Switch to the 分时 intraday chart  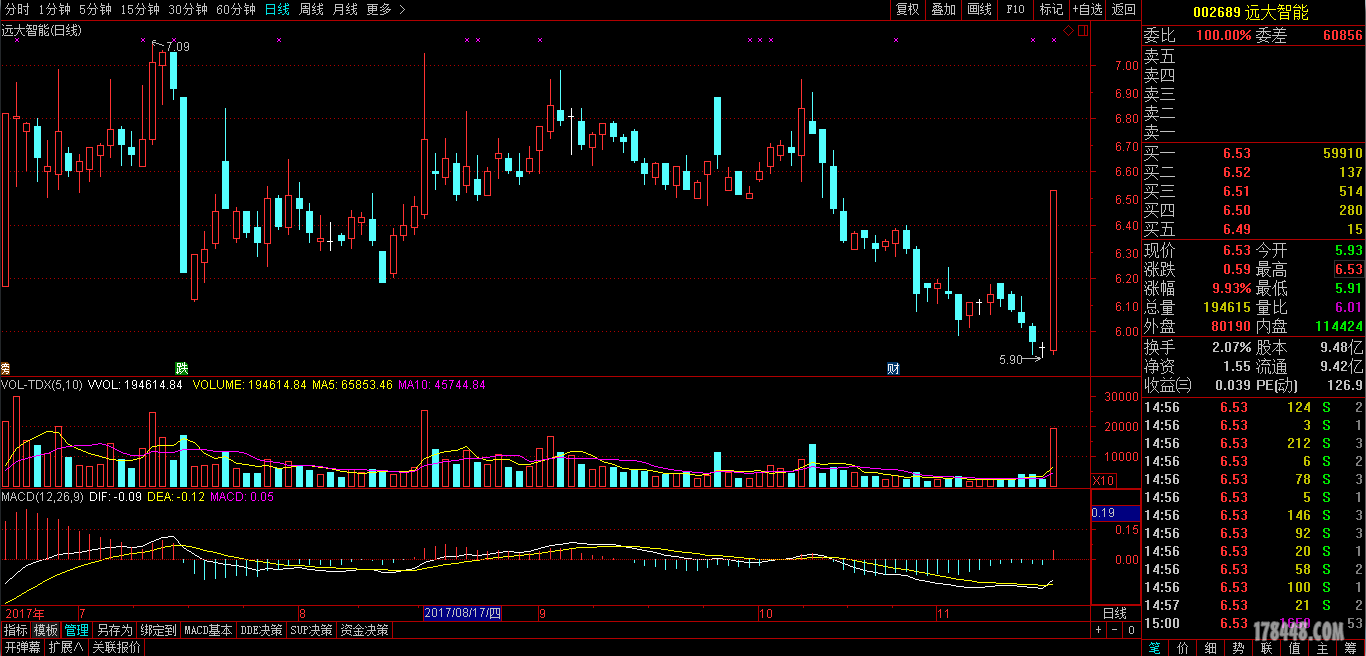[x=17, y=9]
